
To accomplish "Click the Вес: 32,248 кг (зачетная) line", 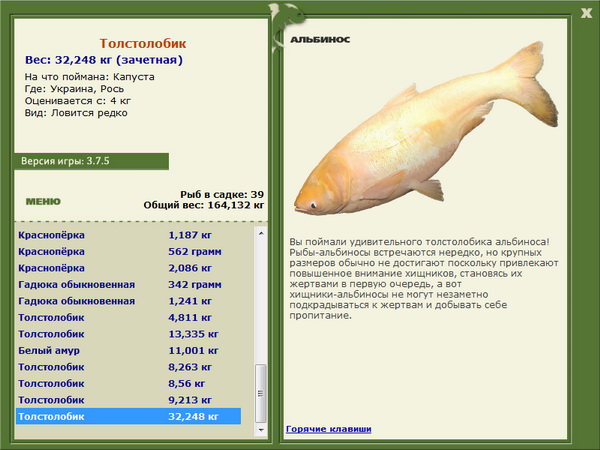I will (104, 60).
